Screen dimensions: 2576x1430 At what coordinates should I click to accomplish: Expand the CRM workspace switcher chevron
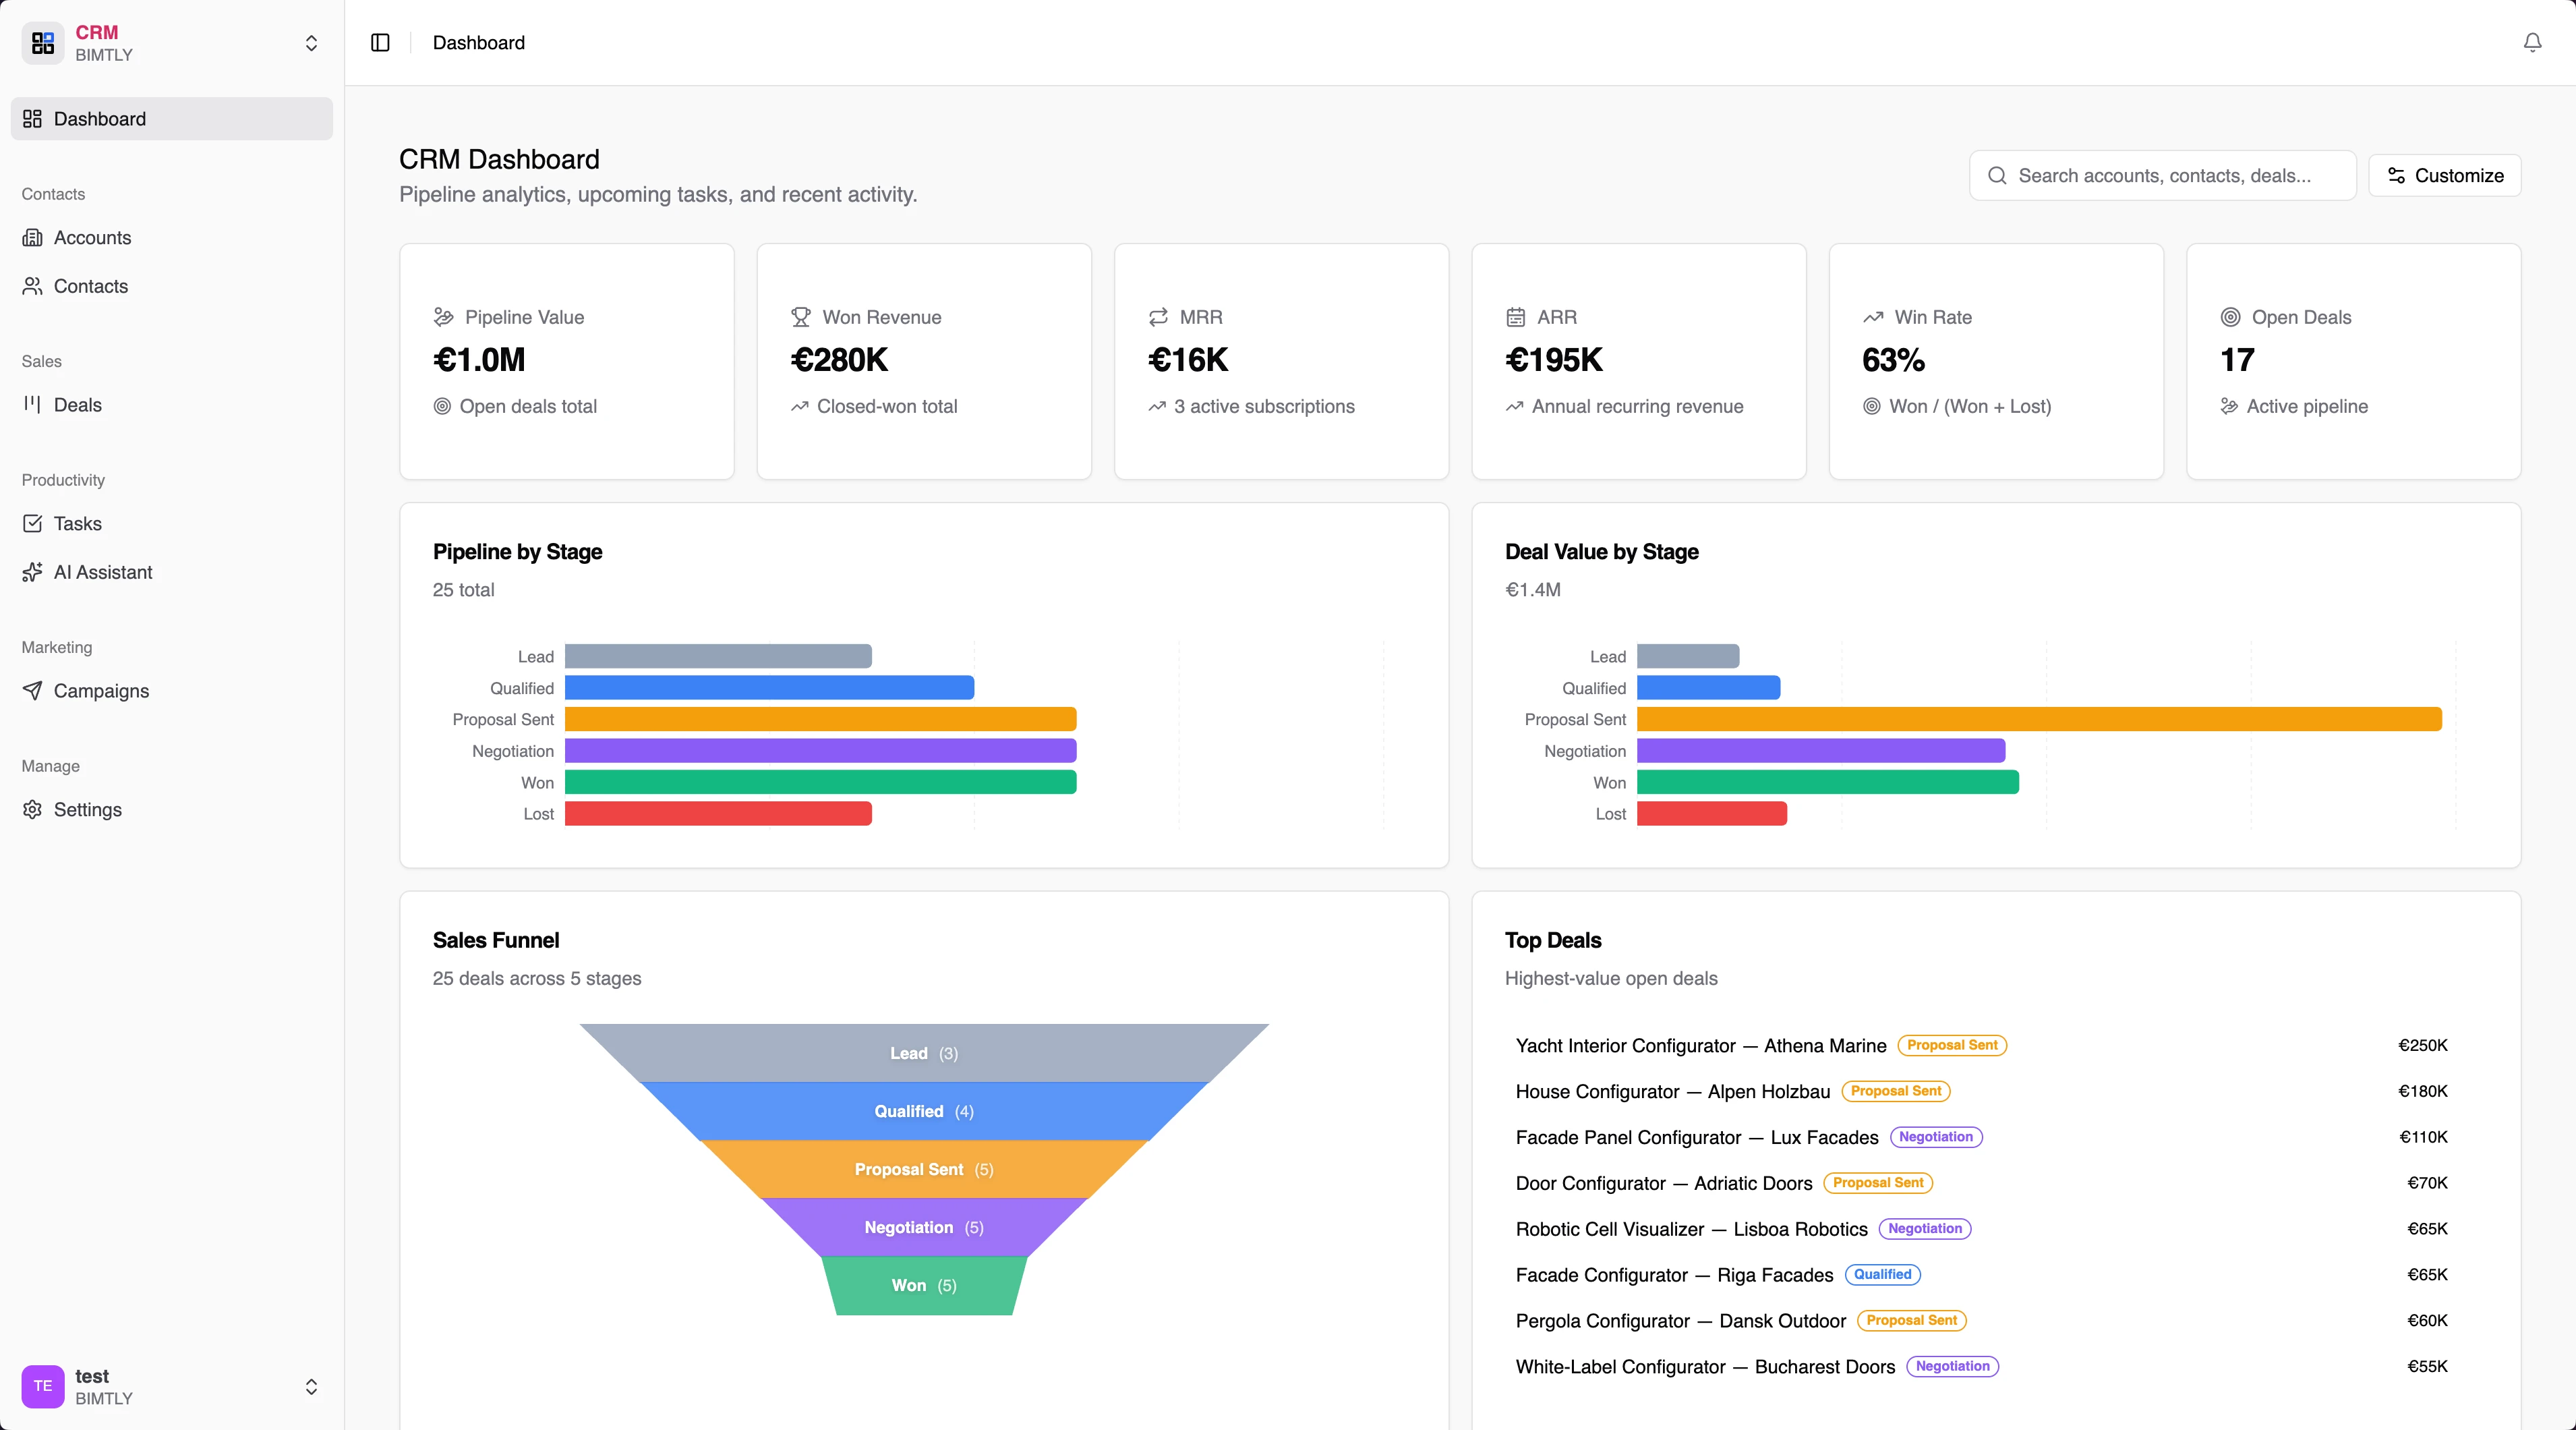click(311, 43)
